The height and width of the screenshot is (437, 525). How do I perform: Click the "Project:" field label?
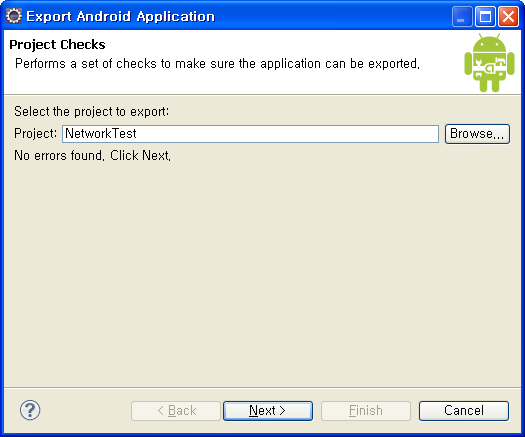coord(36,134)
